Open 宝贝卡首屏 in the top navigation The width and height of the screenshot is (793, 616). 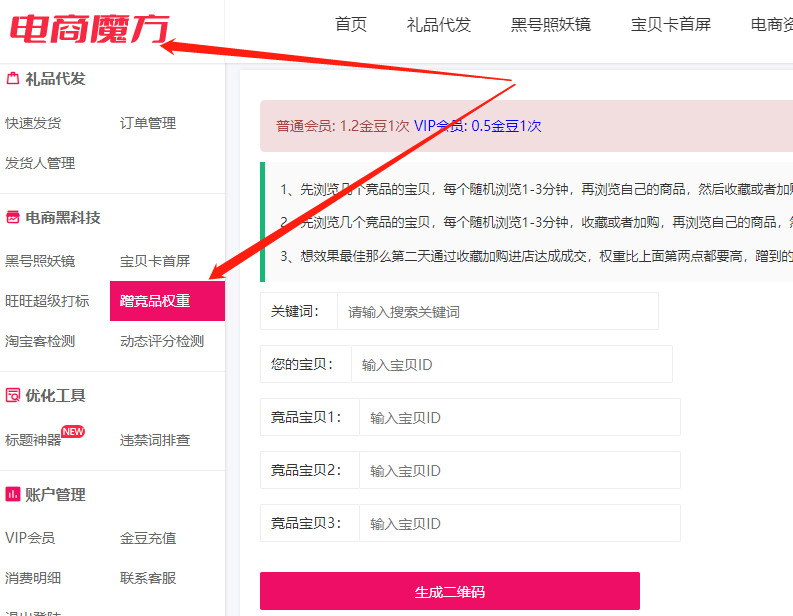671,24
